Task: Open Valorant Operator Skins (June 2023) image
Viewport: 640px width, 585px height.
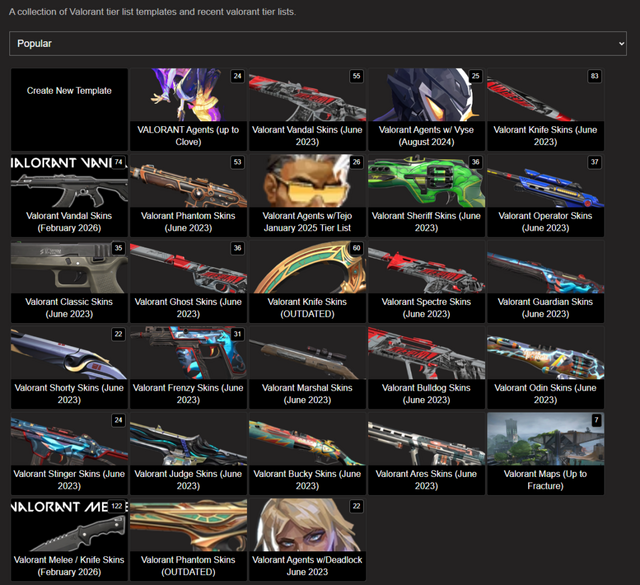Action: tap(545, 181)
